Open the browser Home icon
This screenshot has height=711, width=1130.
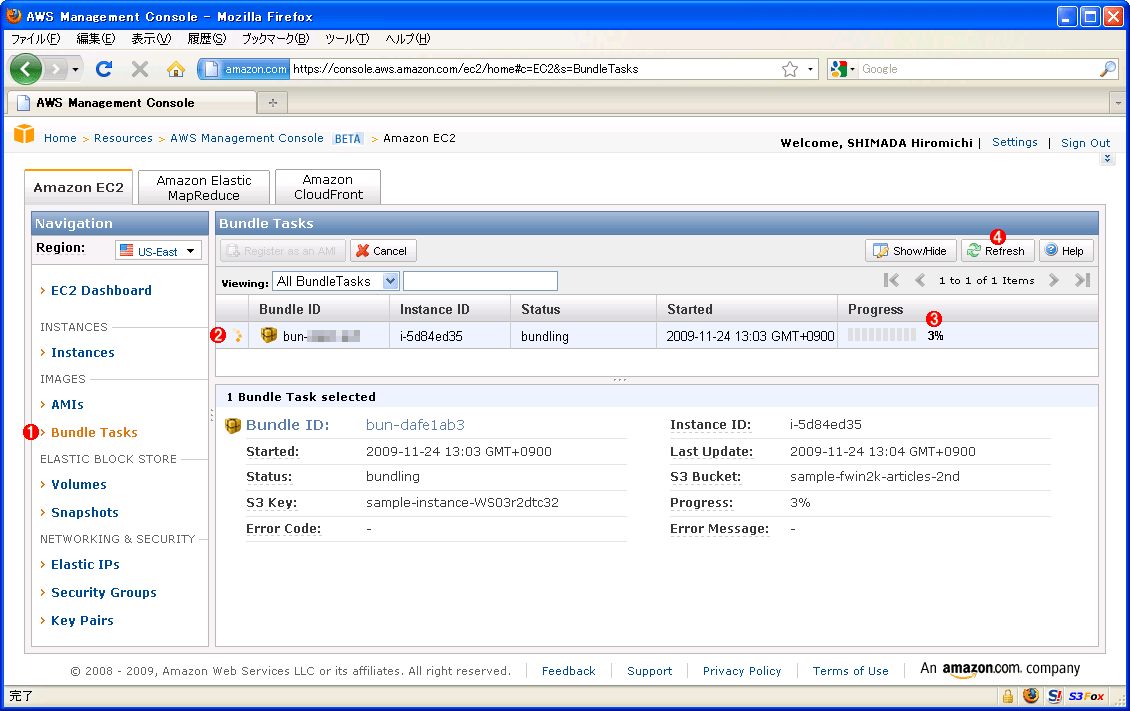pyautogui.click(x=176, y=69)
